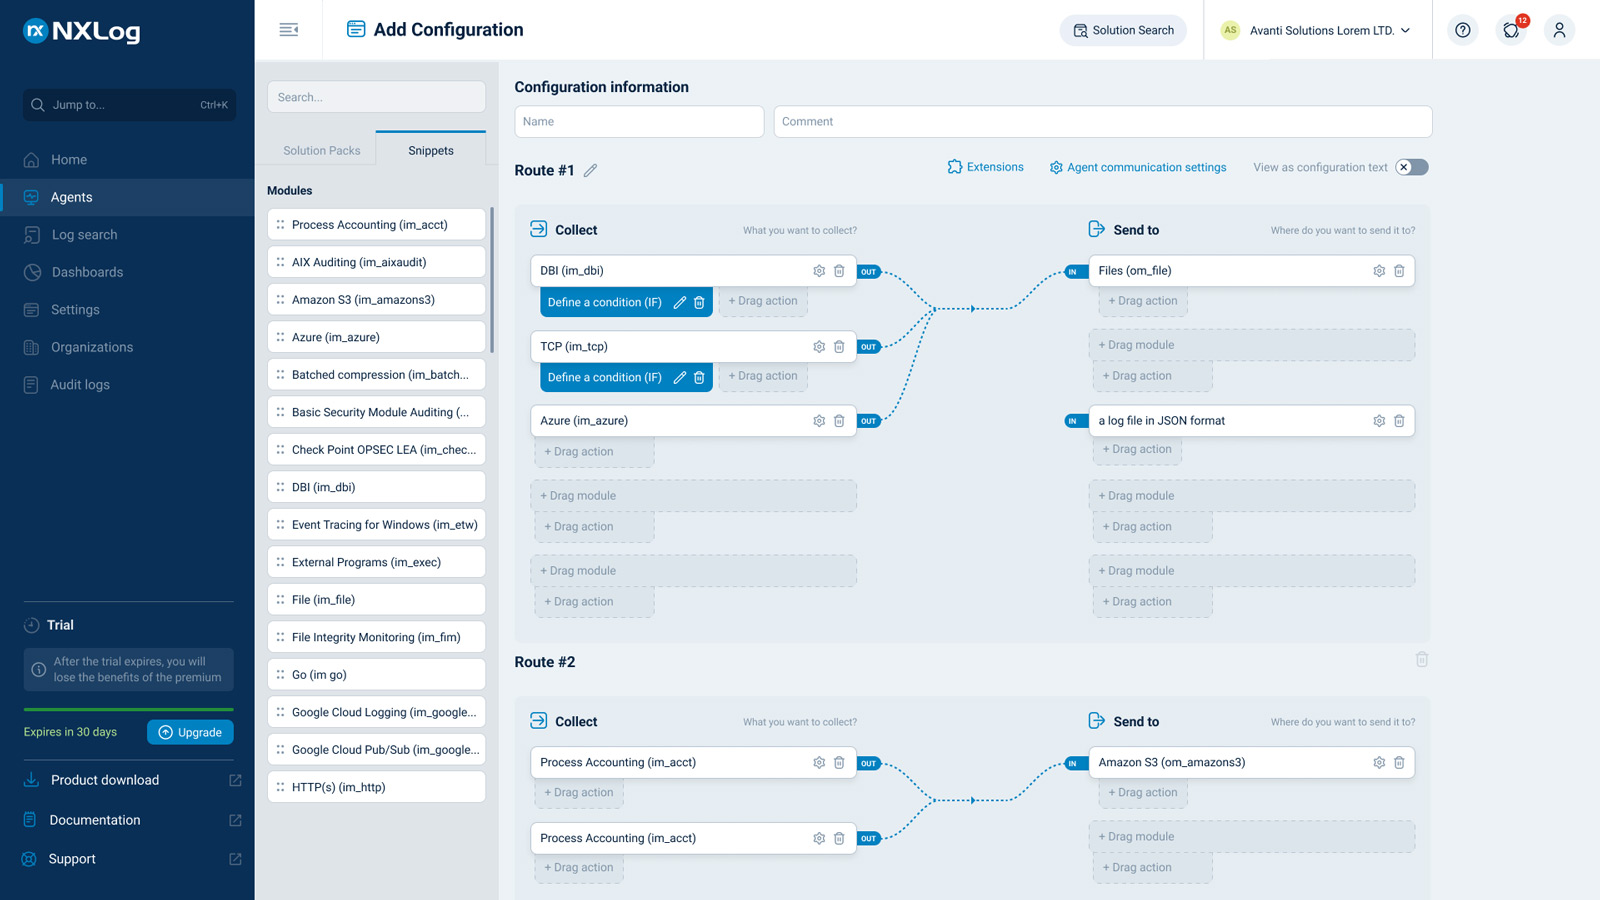This screenshot has width=1600, height=900.
Task: Click the Solution Search button
Action: tap(1123, 30)
